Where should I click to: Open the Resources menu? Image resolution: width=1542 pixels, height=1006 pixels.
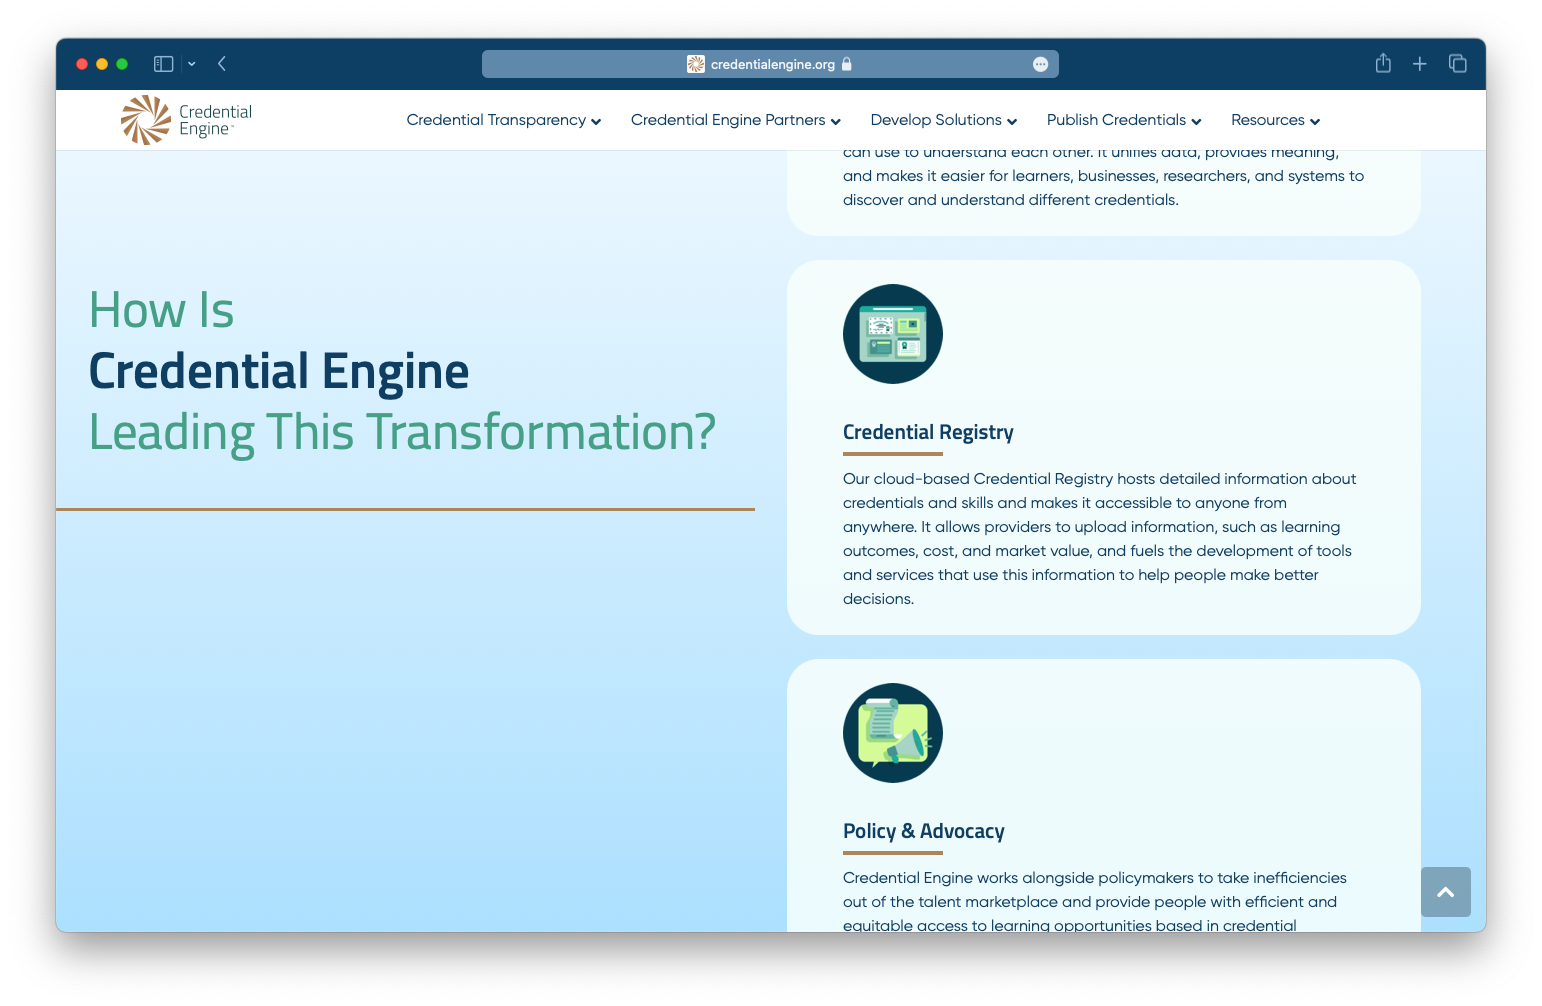click(1276, 120)
